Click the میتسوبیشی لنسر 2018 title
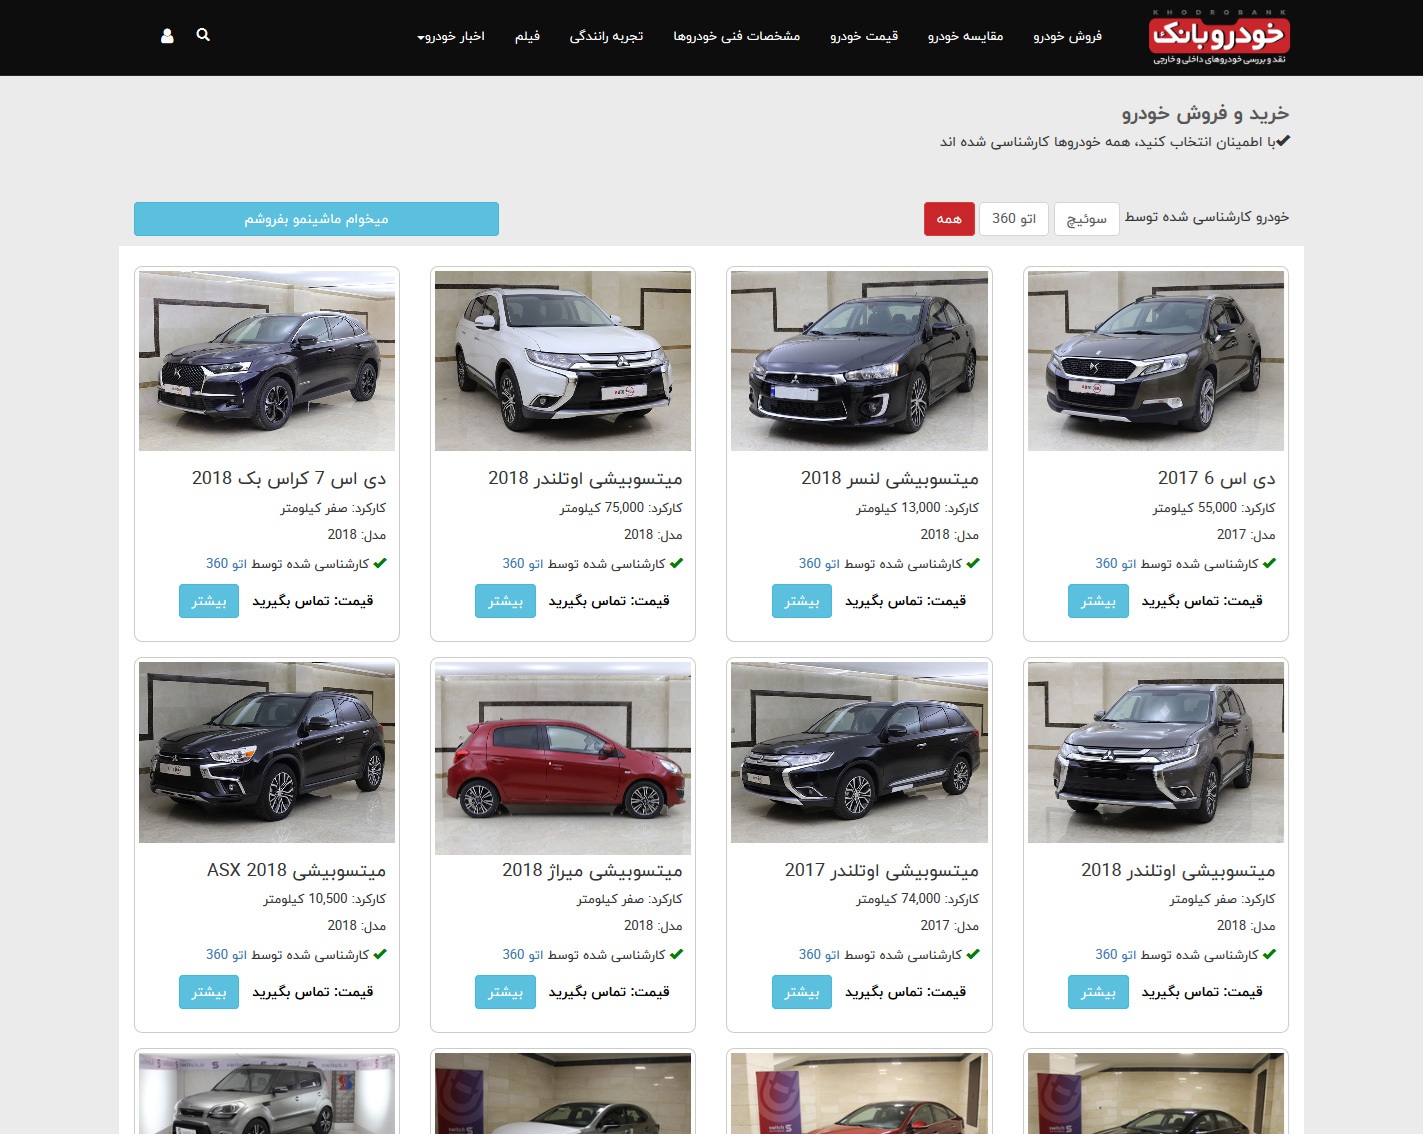 890,478
